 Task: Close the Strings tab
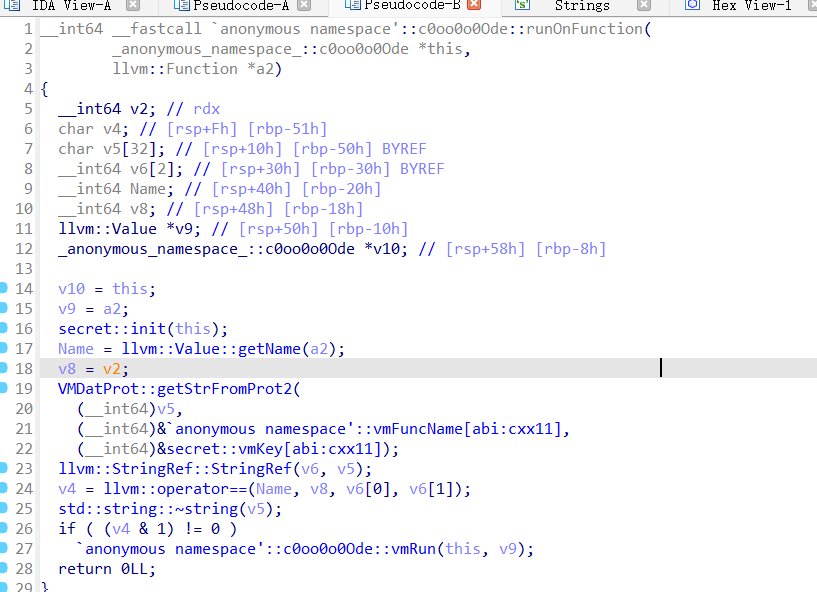tap(645, 6)
